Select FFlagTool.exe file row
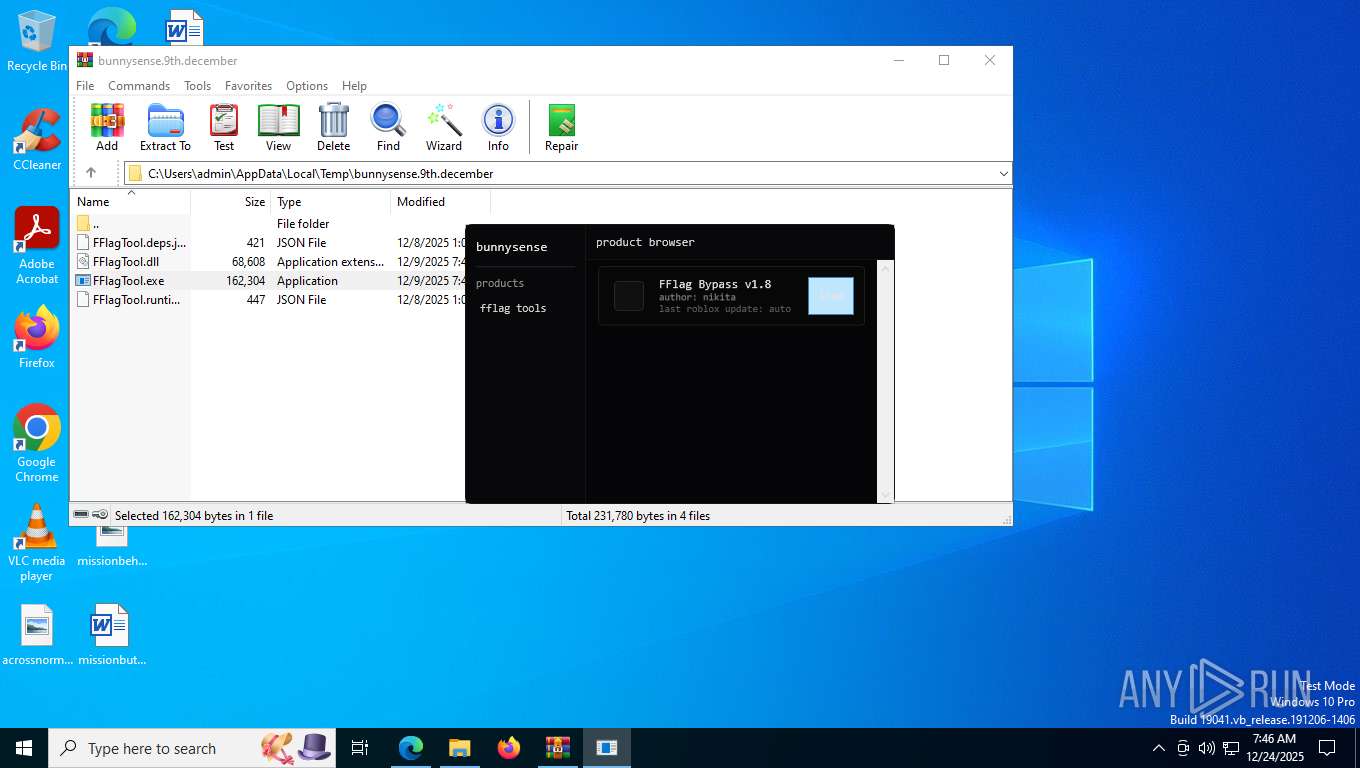 [268, 280]
